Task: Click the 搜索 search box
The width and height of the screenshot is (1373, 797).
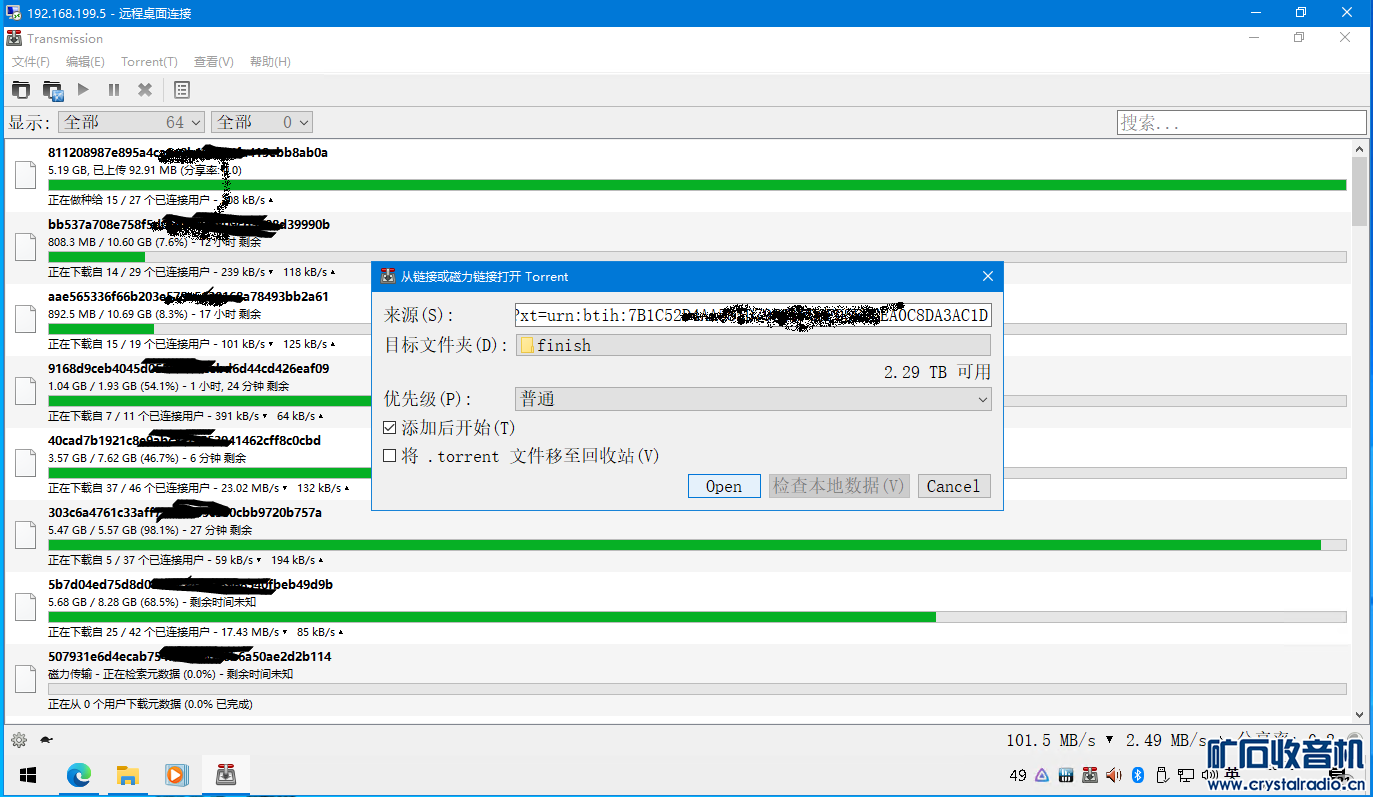Action: pyautogui.click(x=1241, y=122)
